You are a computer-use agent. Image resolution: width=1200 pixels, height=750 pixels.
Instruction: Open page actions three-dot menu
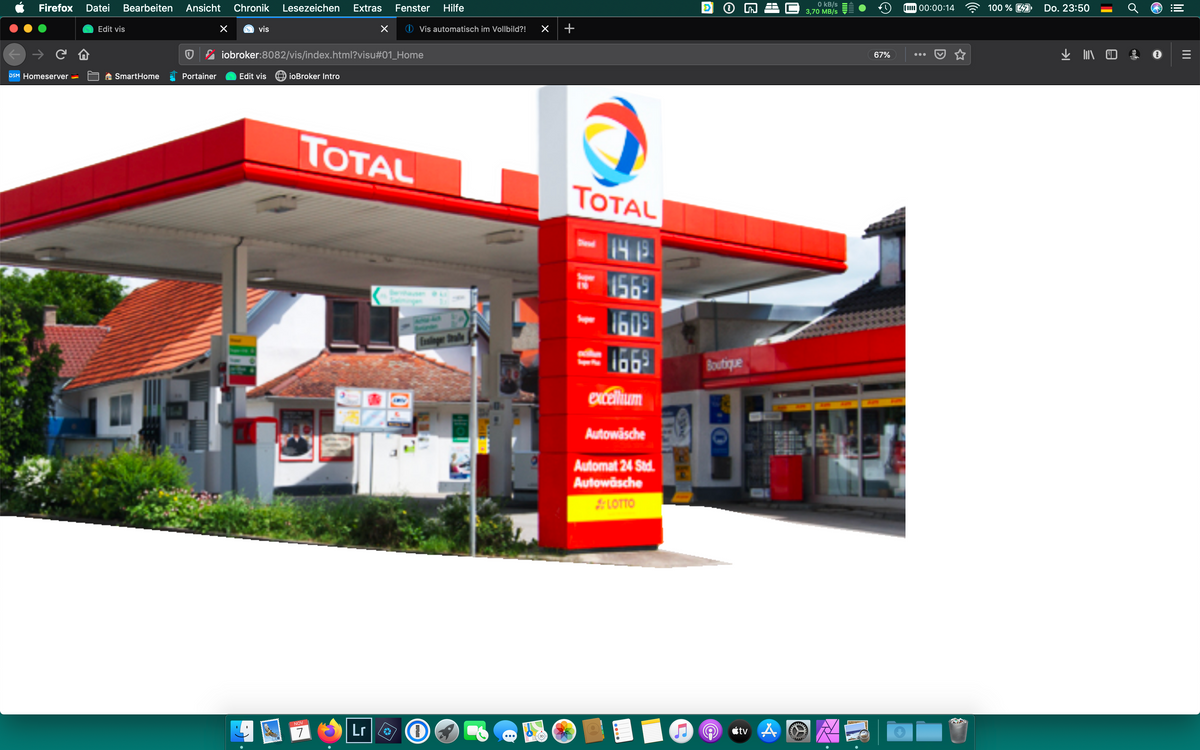coord(920,55)
